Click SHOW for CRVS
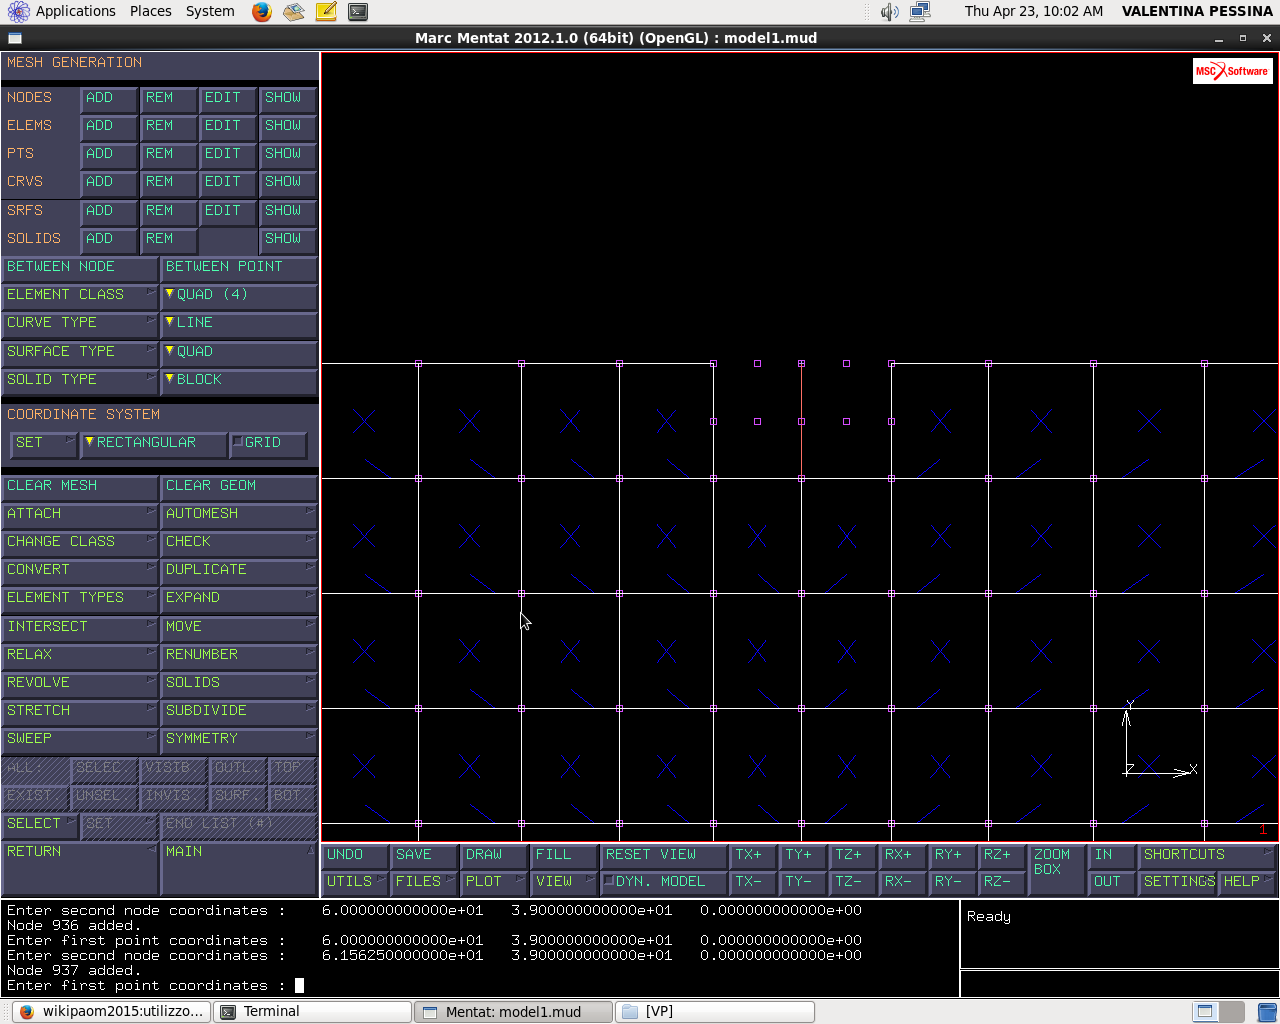Image resolution: width=1280 pixels, height=1024 pixels. [x=288, y=182]
